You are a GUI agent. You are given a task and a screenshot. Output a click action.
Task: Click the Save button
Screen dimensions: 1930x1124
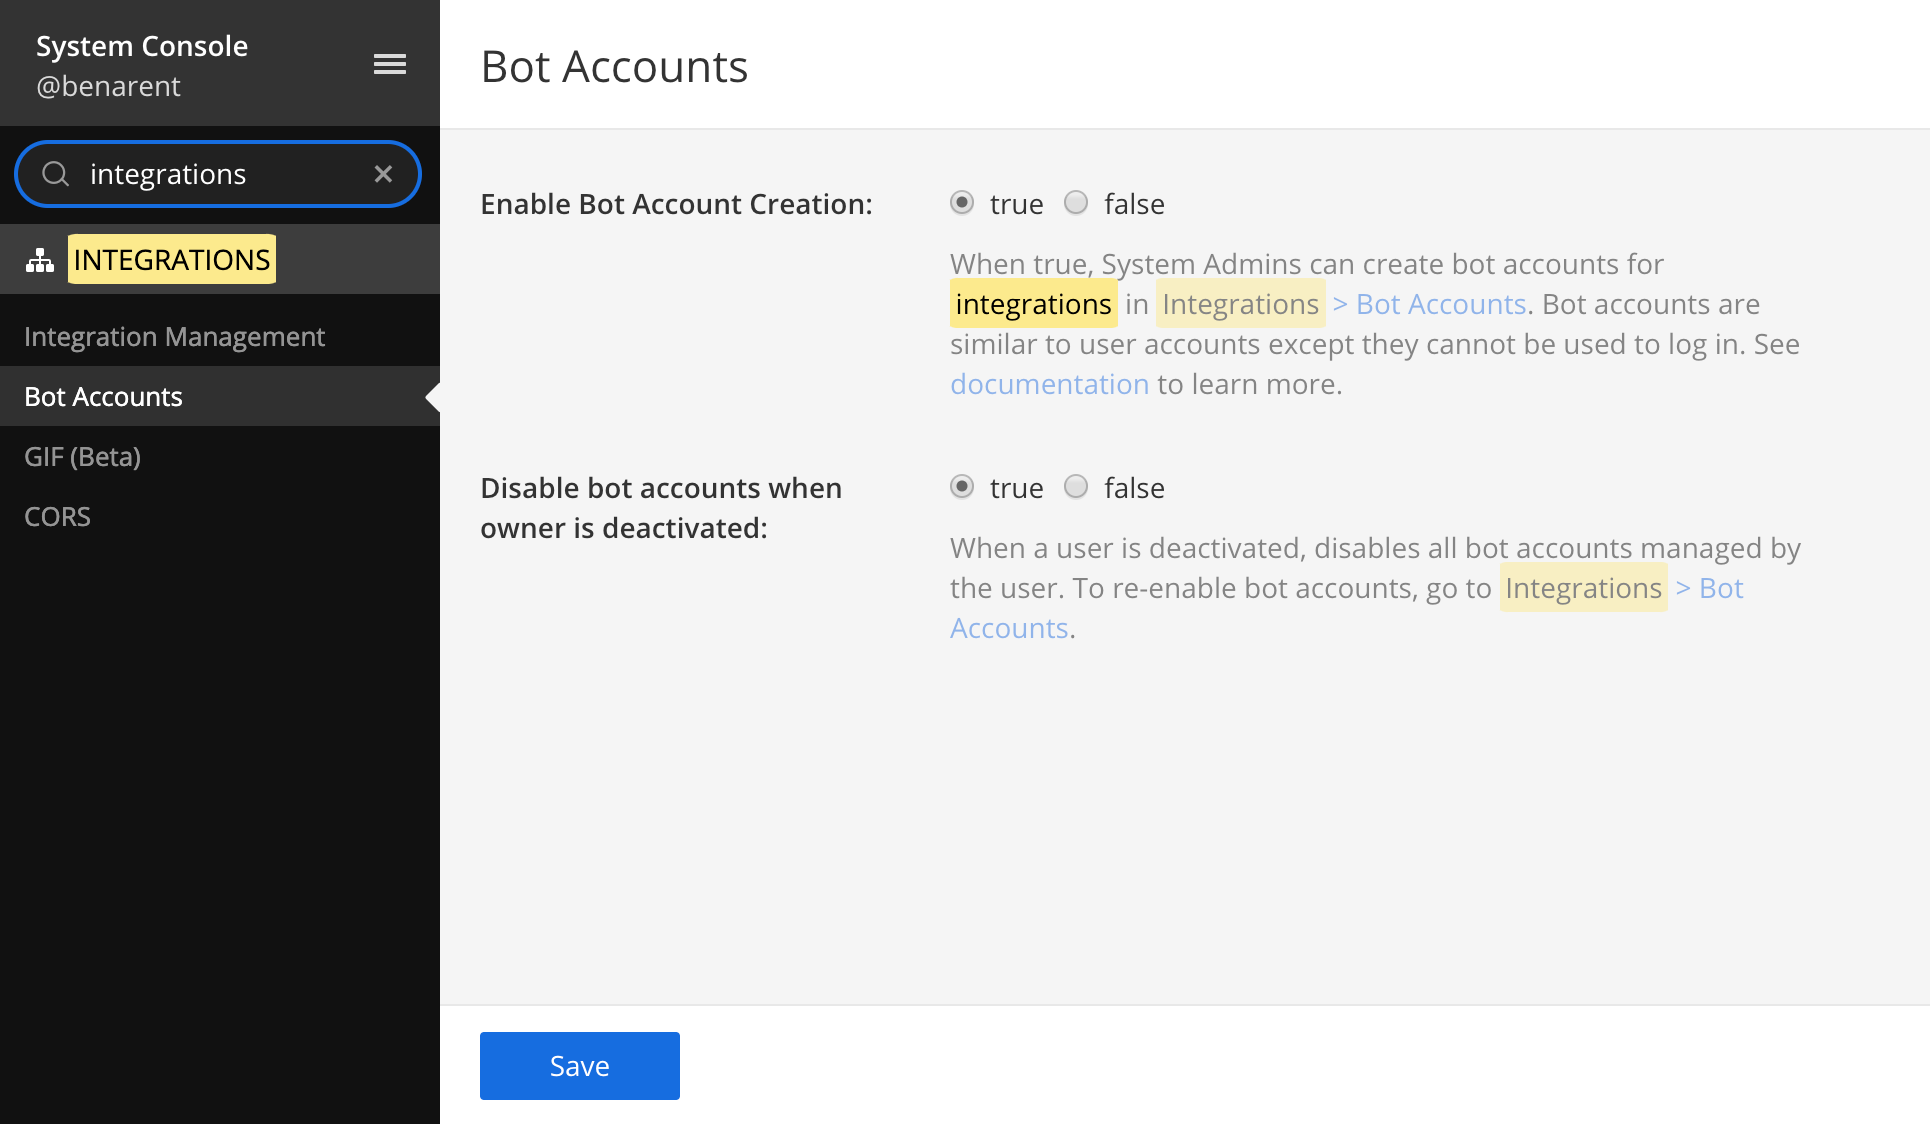579,1065
